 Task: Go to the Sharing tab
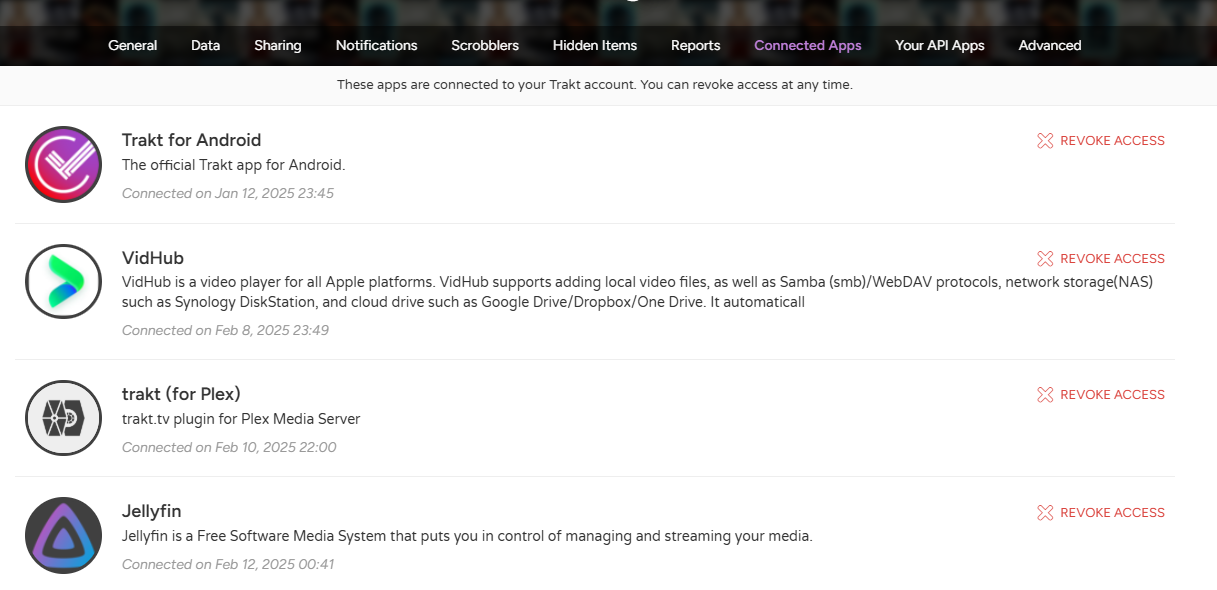[278, 45]
